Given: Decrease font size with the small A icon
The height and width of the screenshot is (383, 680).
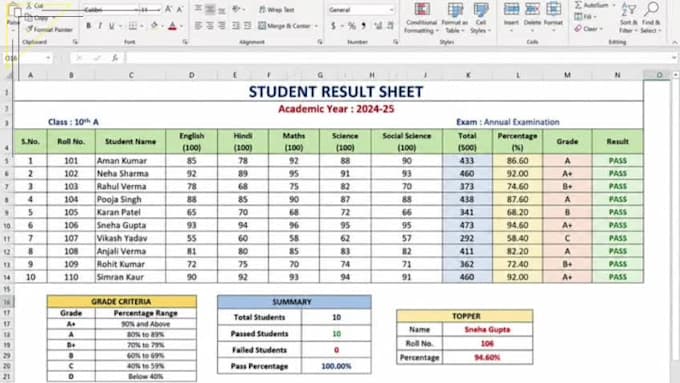Looking at the screenshot, I should [180, 9].
